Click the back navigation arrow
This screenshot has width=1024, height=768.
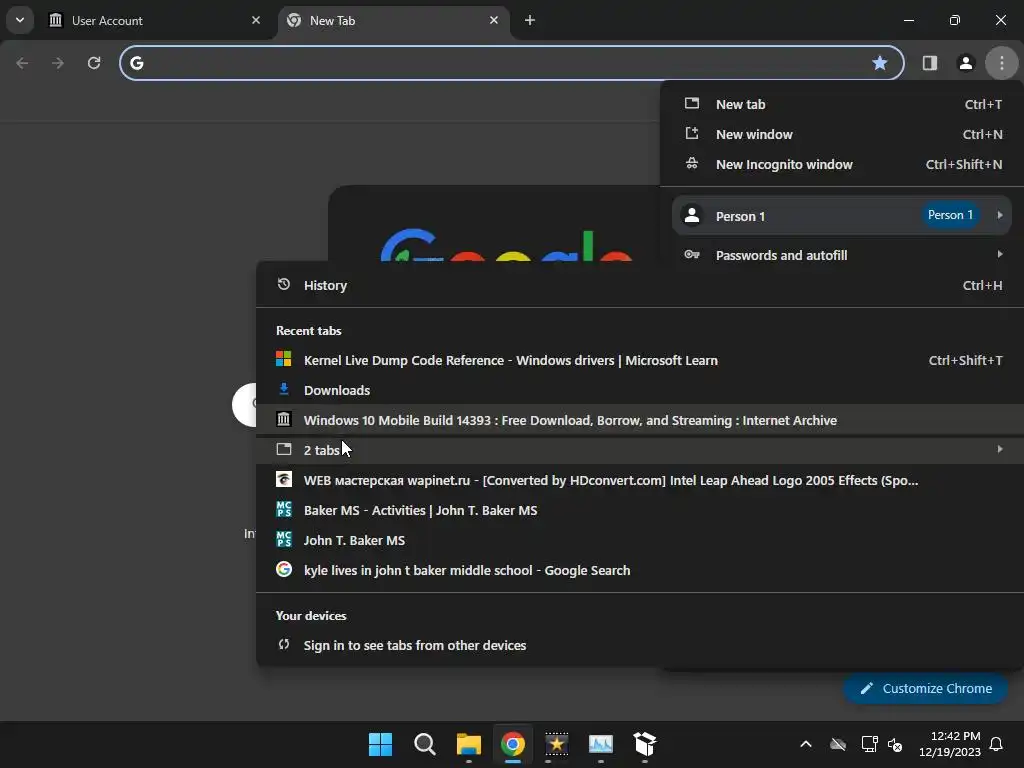(x=22, y=63)
